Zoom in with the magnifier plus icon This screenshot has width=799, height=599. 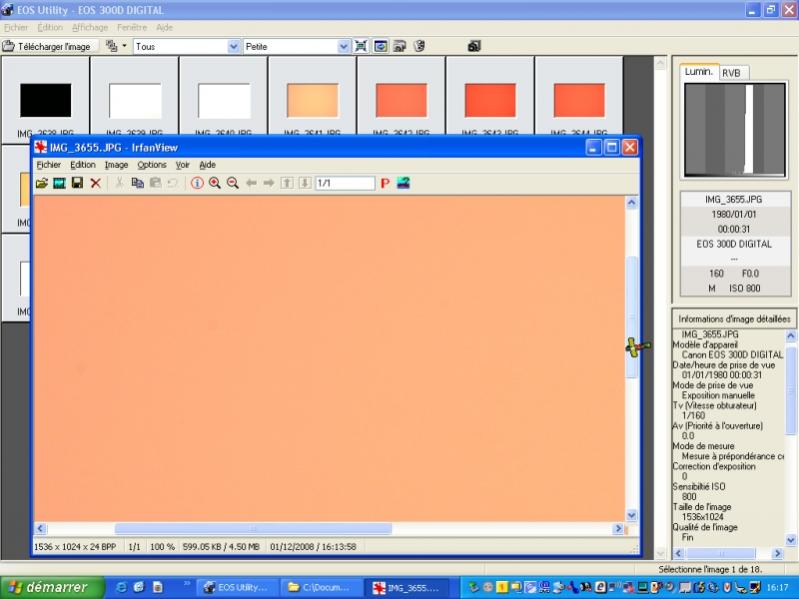215,183
